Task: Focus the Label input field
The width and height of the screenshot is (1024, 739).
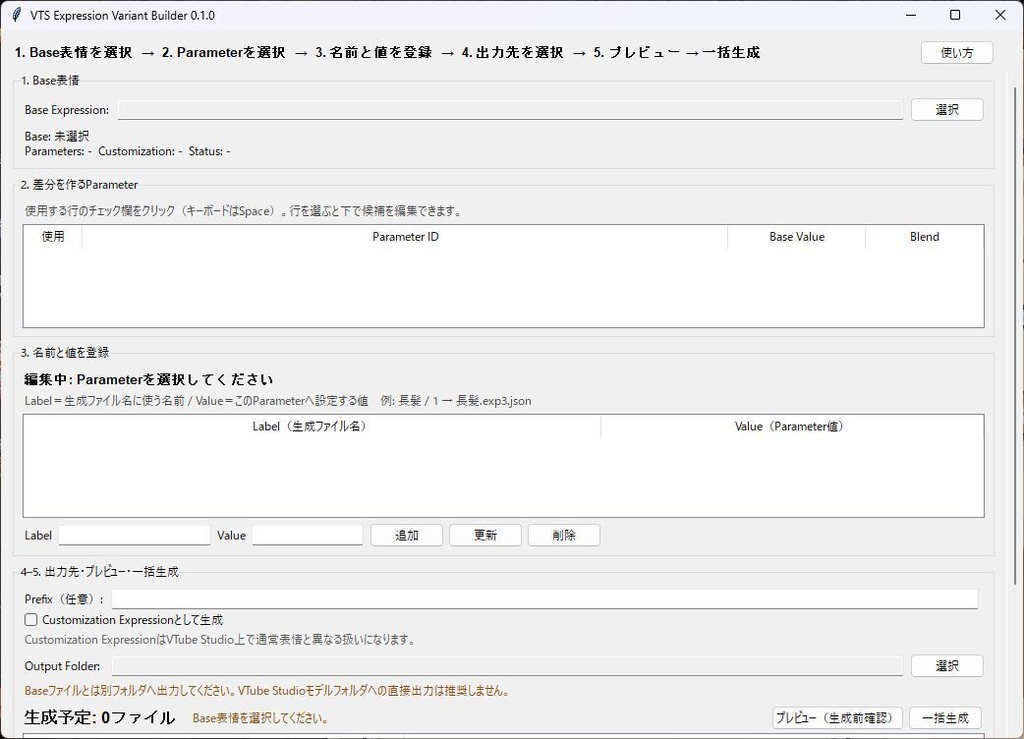Action: click(x=135, y=535)
